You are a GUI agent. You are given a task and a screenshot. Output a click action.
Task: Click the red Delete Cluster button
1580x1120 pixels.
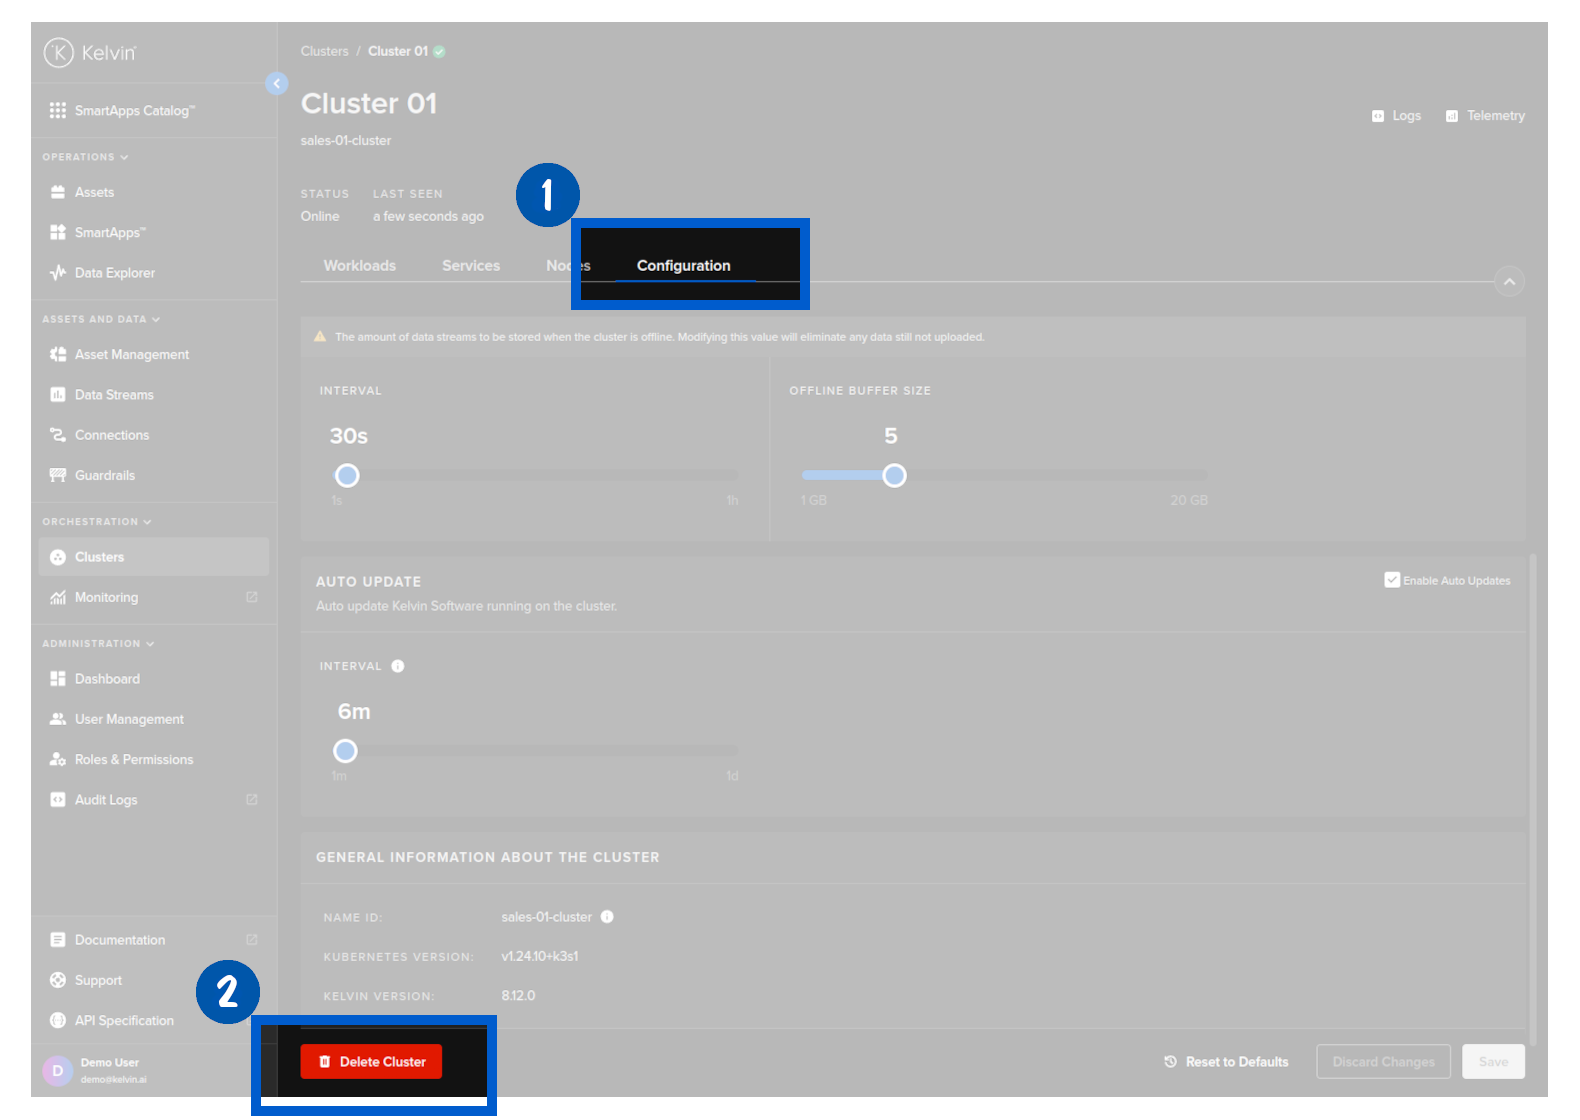pyautogui.click(x=371, y=1062)
